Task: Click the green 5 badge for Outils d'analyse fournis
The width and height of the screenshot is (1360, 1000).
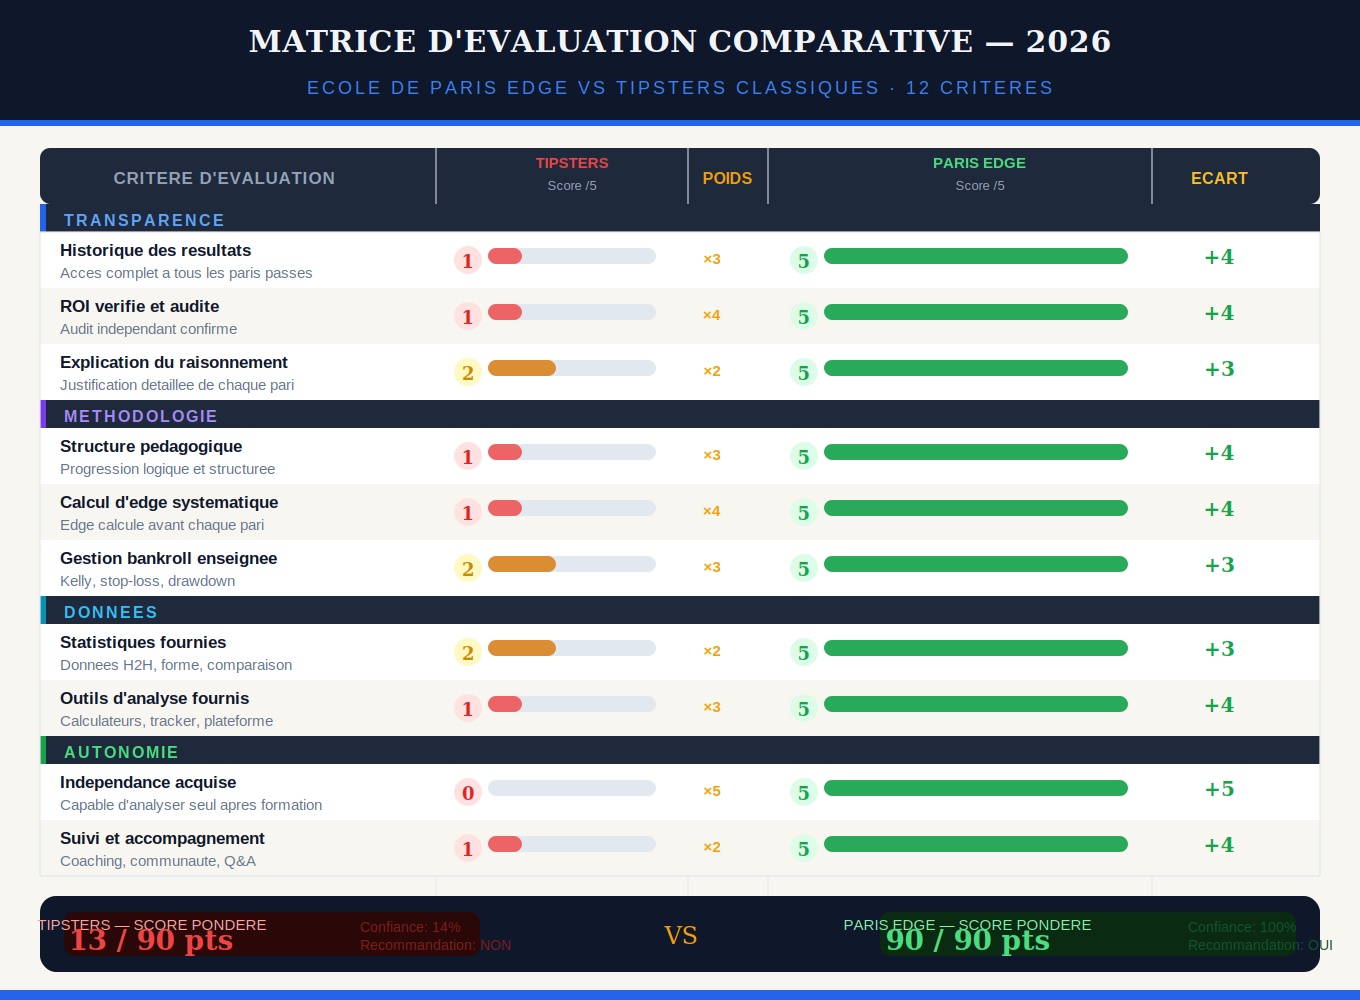Action: (x=804, y=708)
